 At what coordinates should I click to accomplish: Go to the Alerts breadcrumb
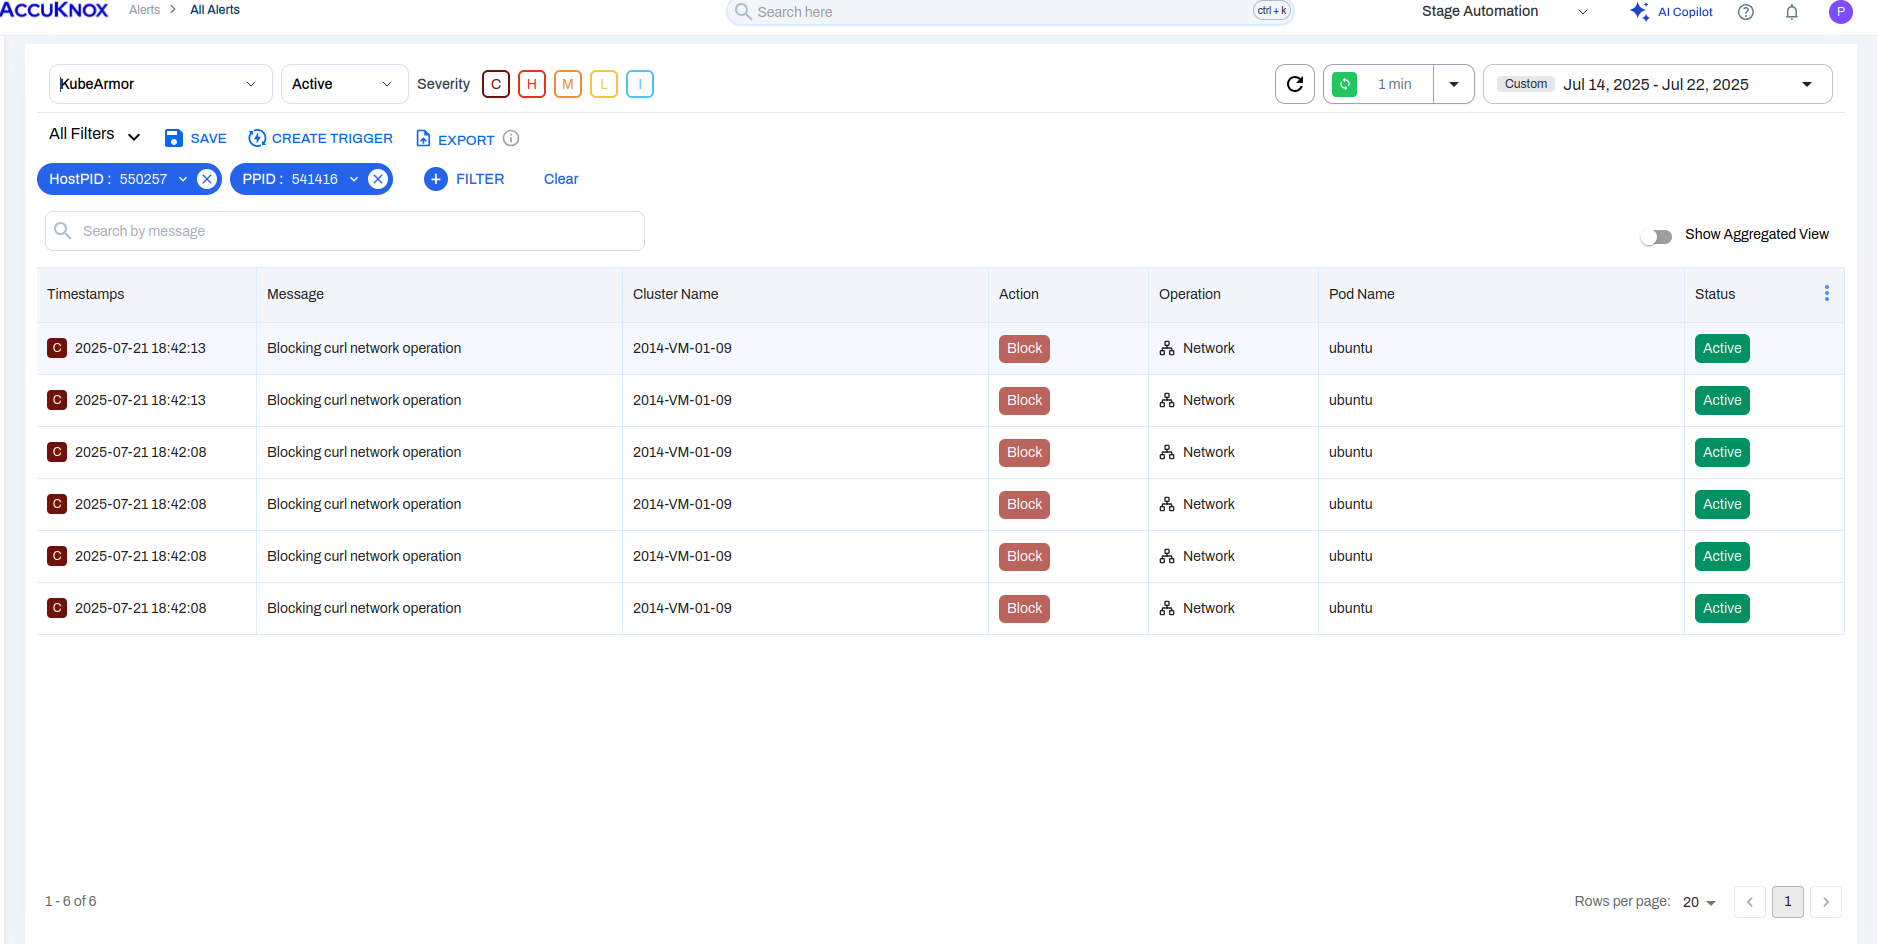(144, 9)
